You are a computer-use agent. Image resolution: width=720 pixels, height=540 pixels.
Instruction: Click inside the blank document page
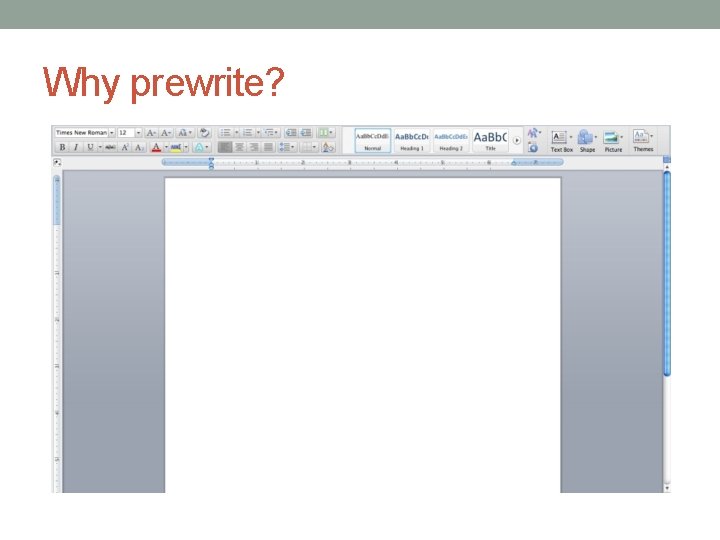coord(363,335)
